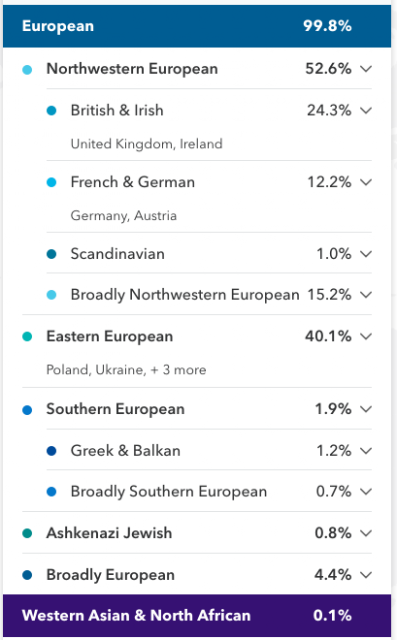This screenshot has height=640, width=397.
Task: Select the Ashkenazi Jewish label
Action: [x=109, y=533]
